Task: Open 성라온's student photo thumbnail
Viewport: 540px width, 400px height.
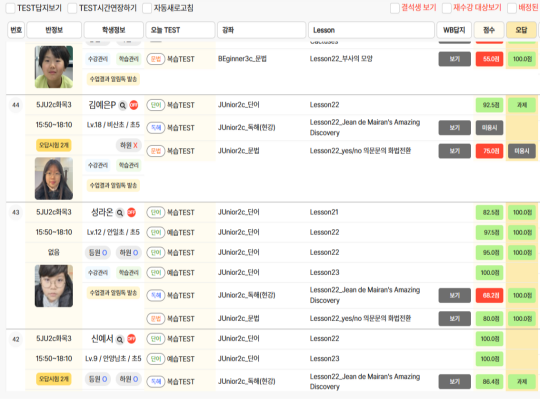Action: click(54, 286)
